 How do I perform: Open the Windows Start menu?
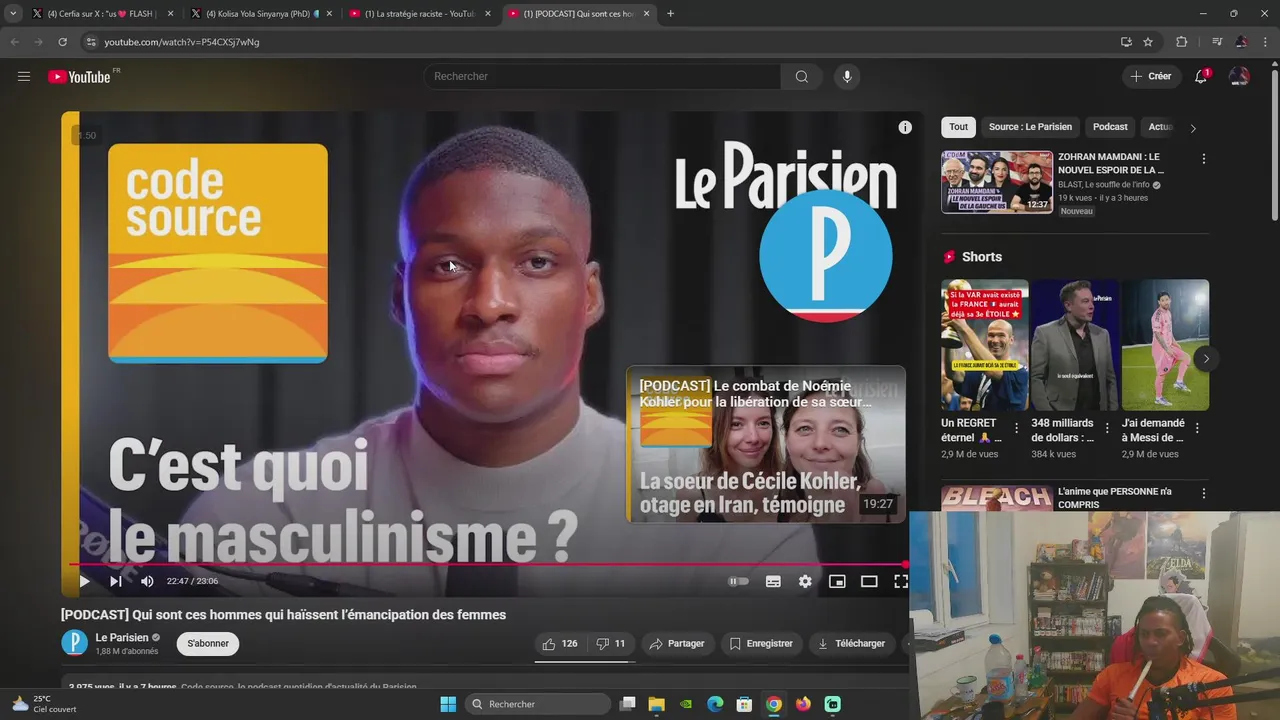[448, 704]
